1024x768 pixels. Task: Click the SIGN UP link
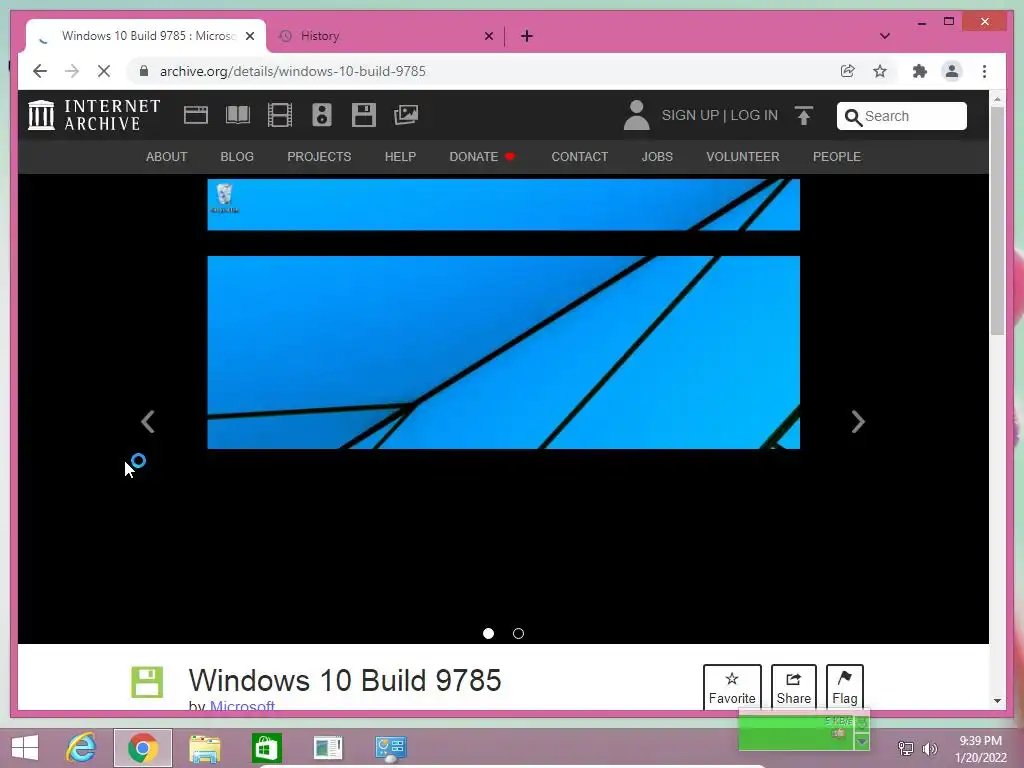(690, 115)
